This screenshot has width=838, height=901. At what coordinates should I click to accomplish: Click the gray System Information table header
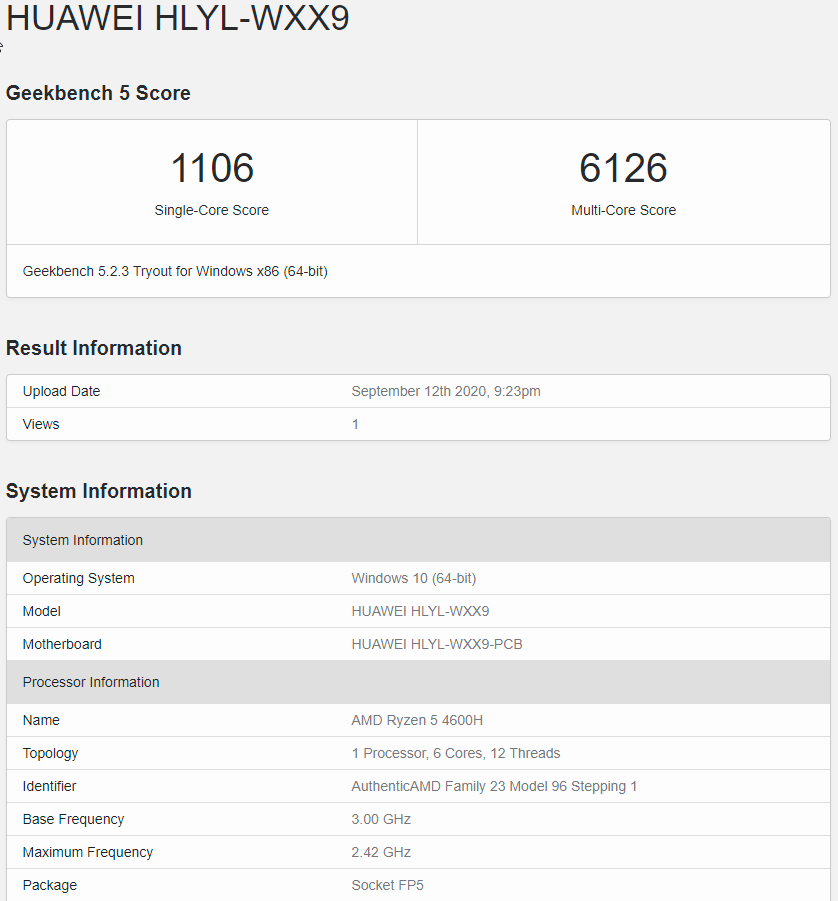coord(418,540)
